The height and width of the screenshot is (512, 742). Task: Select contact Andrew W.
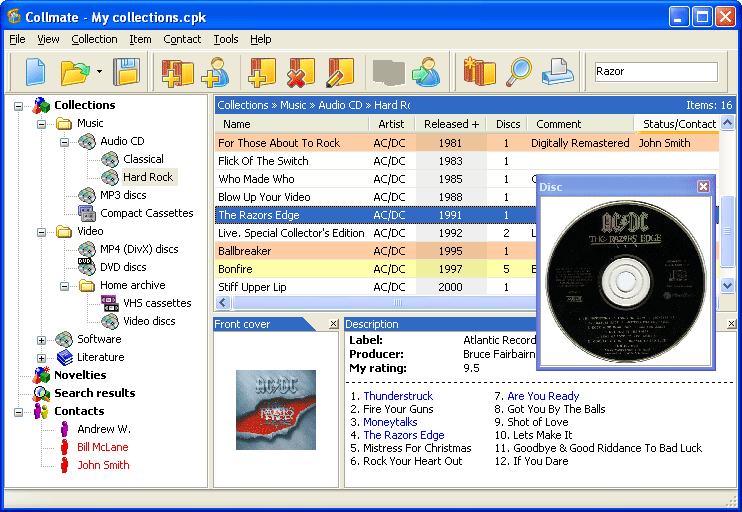tap(104, 429)
